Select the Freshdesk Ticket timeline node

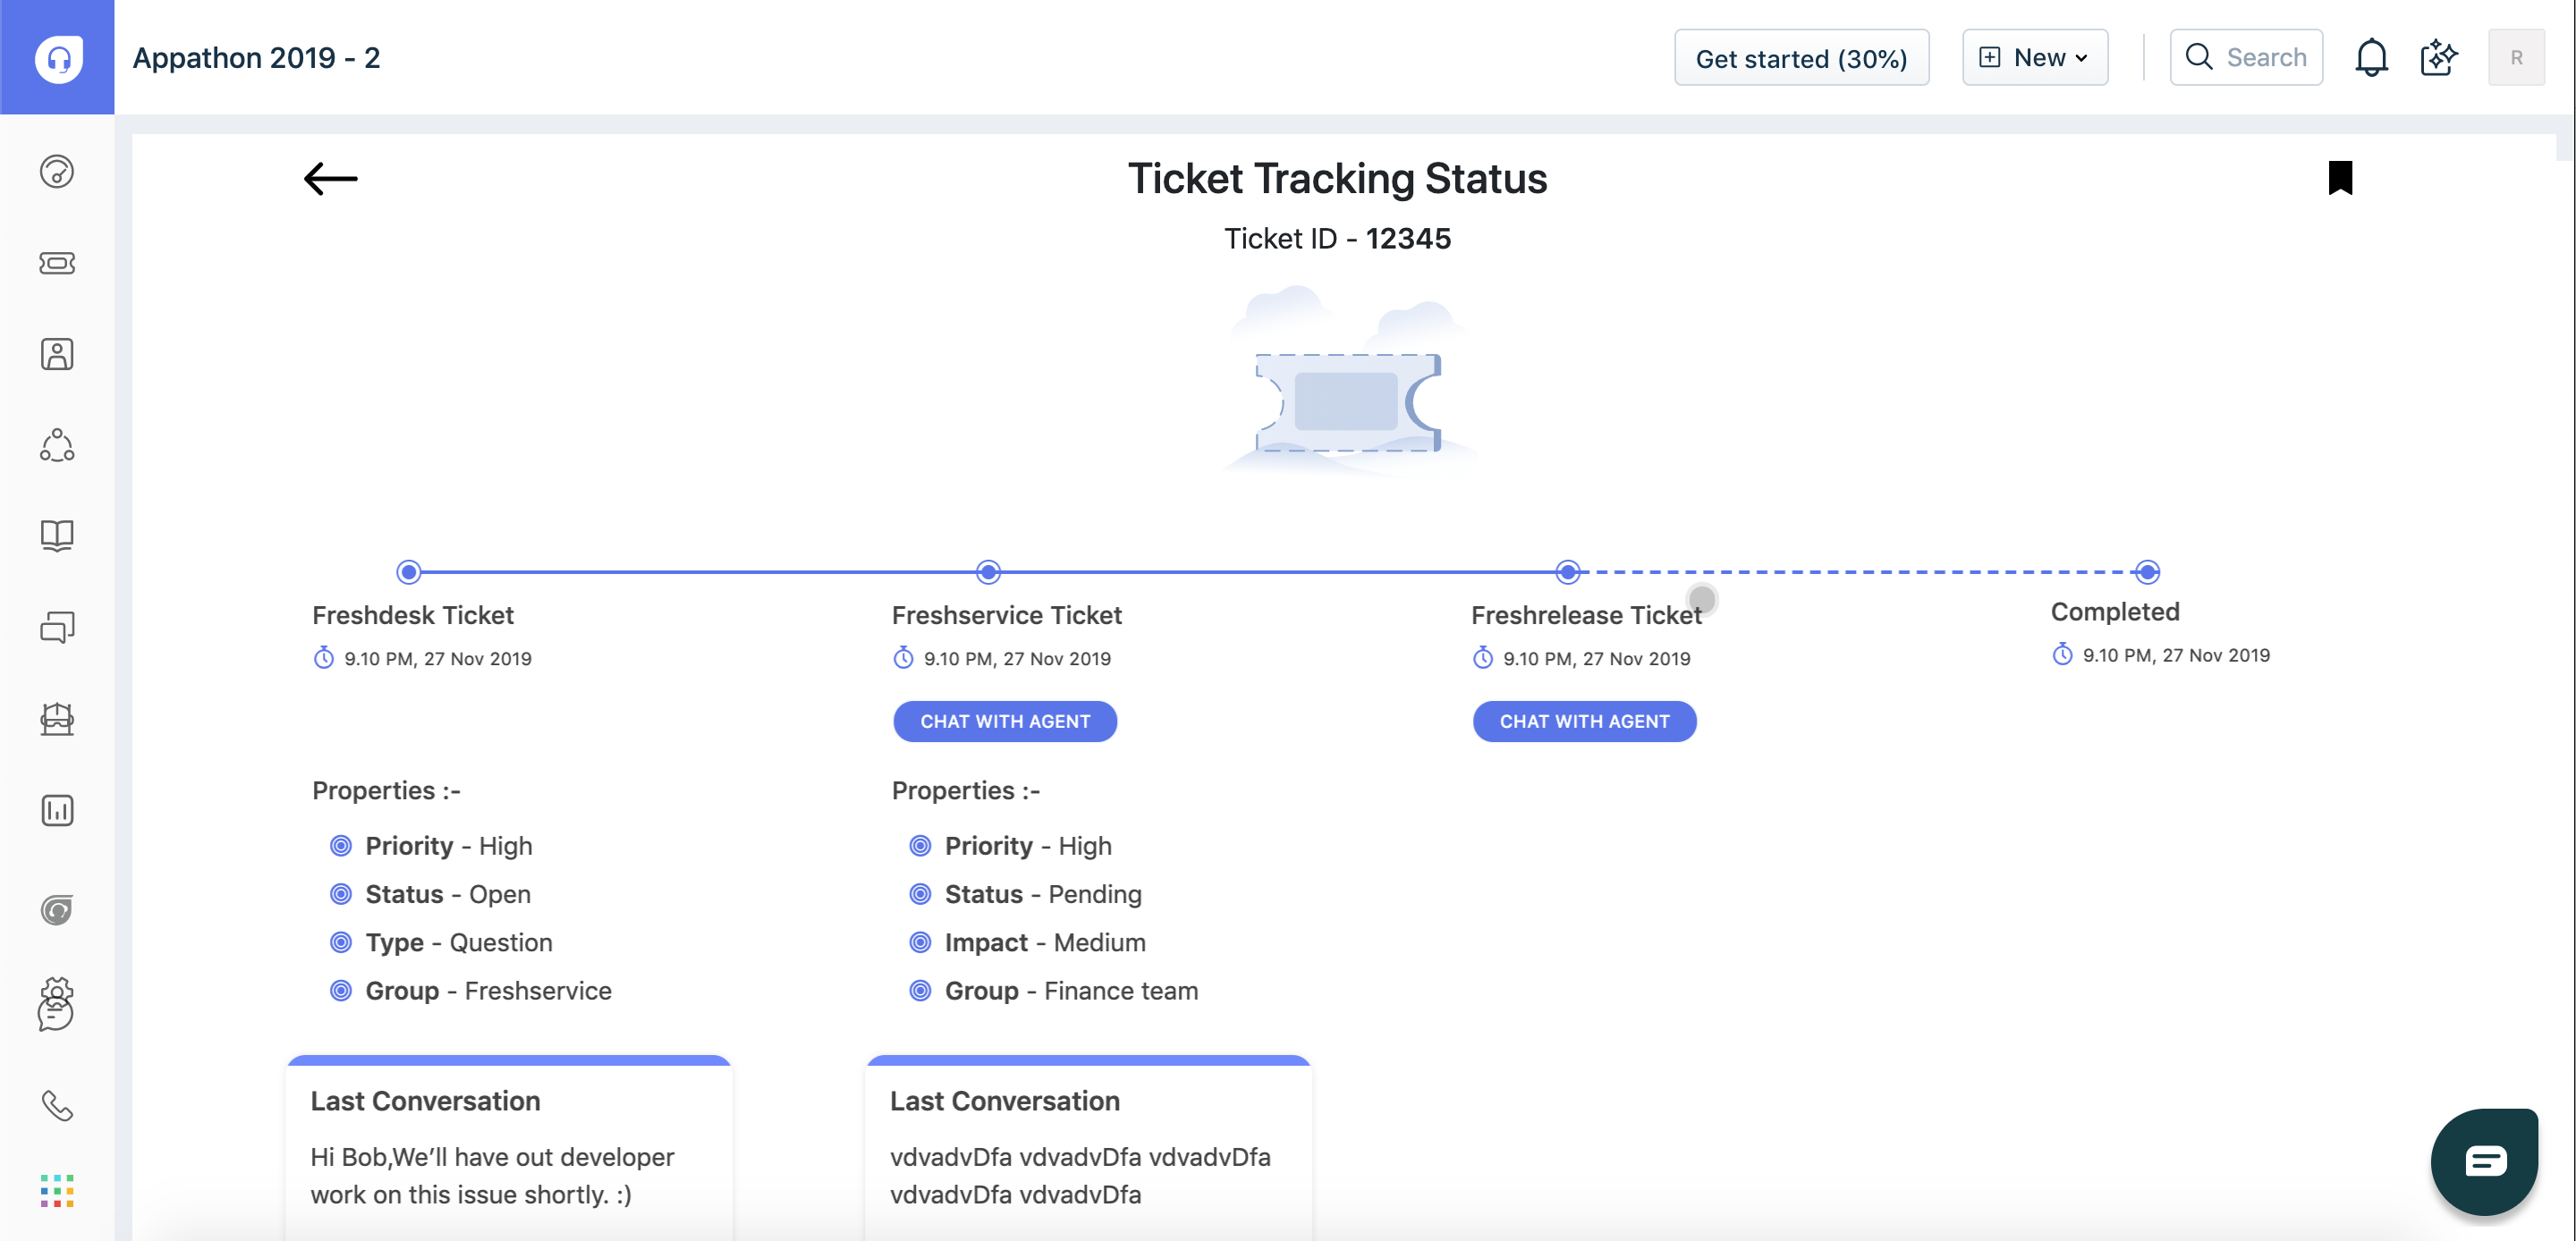click(x=408, y=572)
